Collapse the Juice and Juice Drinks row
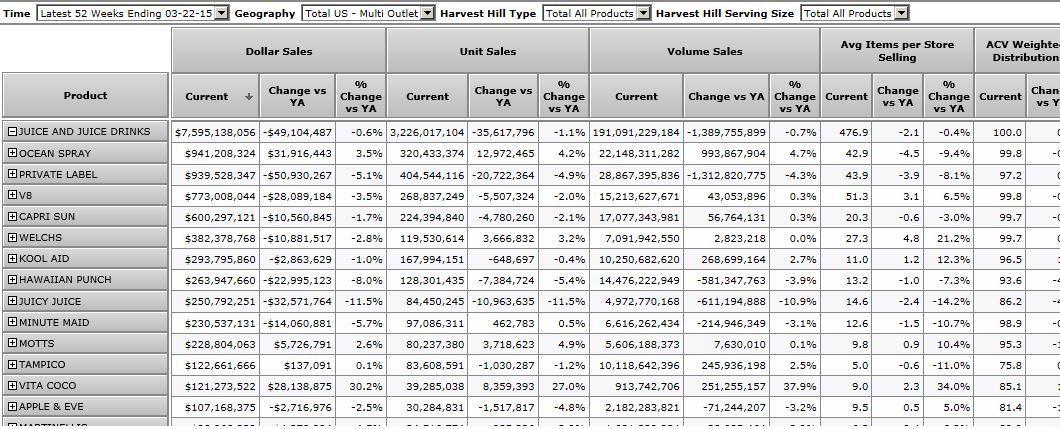The width and height of the screenshot is (1060, 429). [12, 132]
